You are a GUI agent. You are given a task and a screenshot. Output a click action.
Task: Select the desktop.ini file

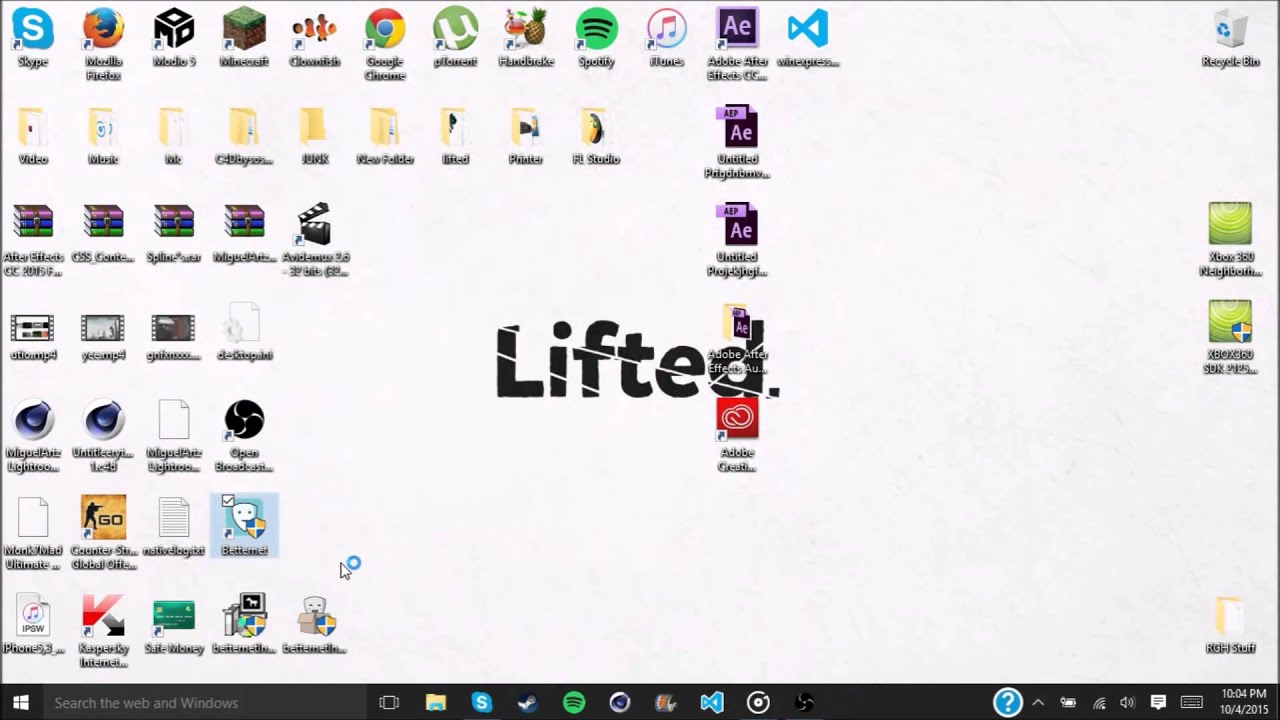tap(244, 332)
